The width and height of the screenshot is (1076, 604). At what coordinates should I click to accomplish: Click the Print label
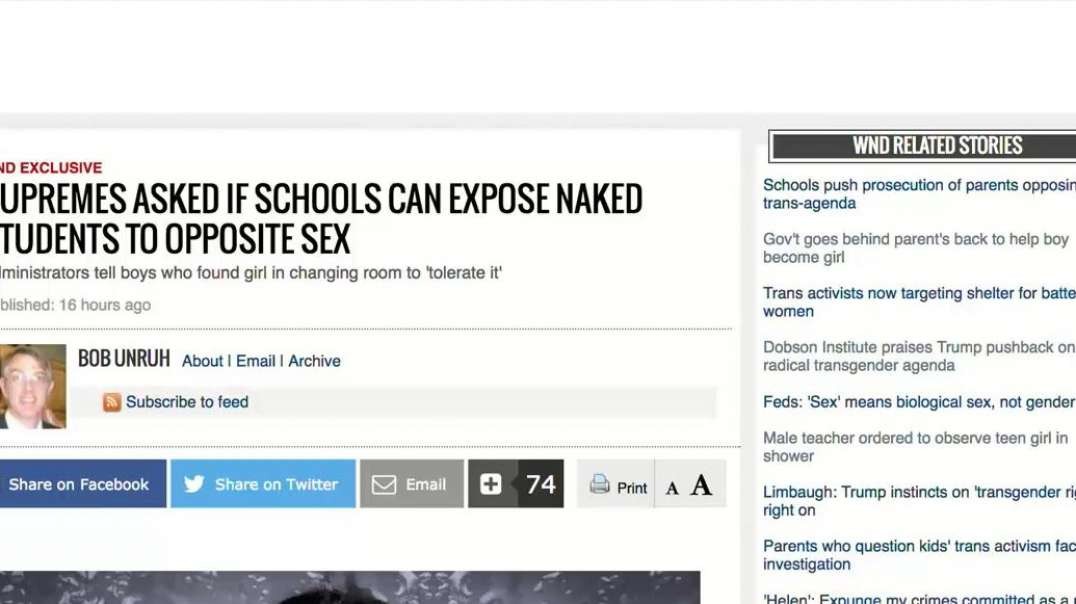631,488
